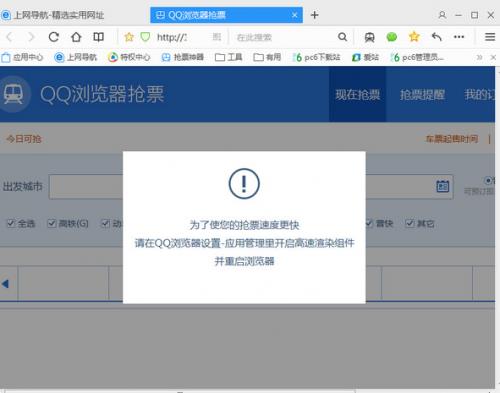Viewport: 500px width, 393px height.
Task: Open the hamburger main menu
Action: (490, 37)
